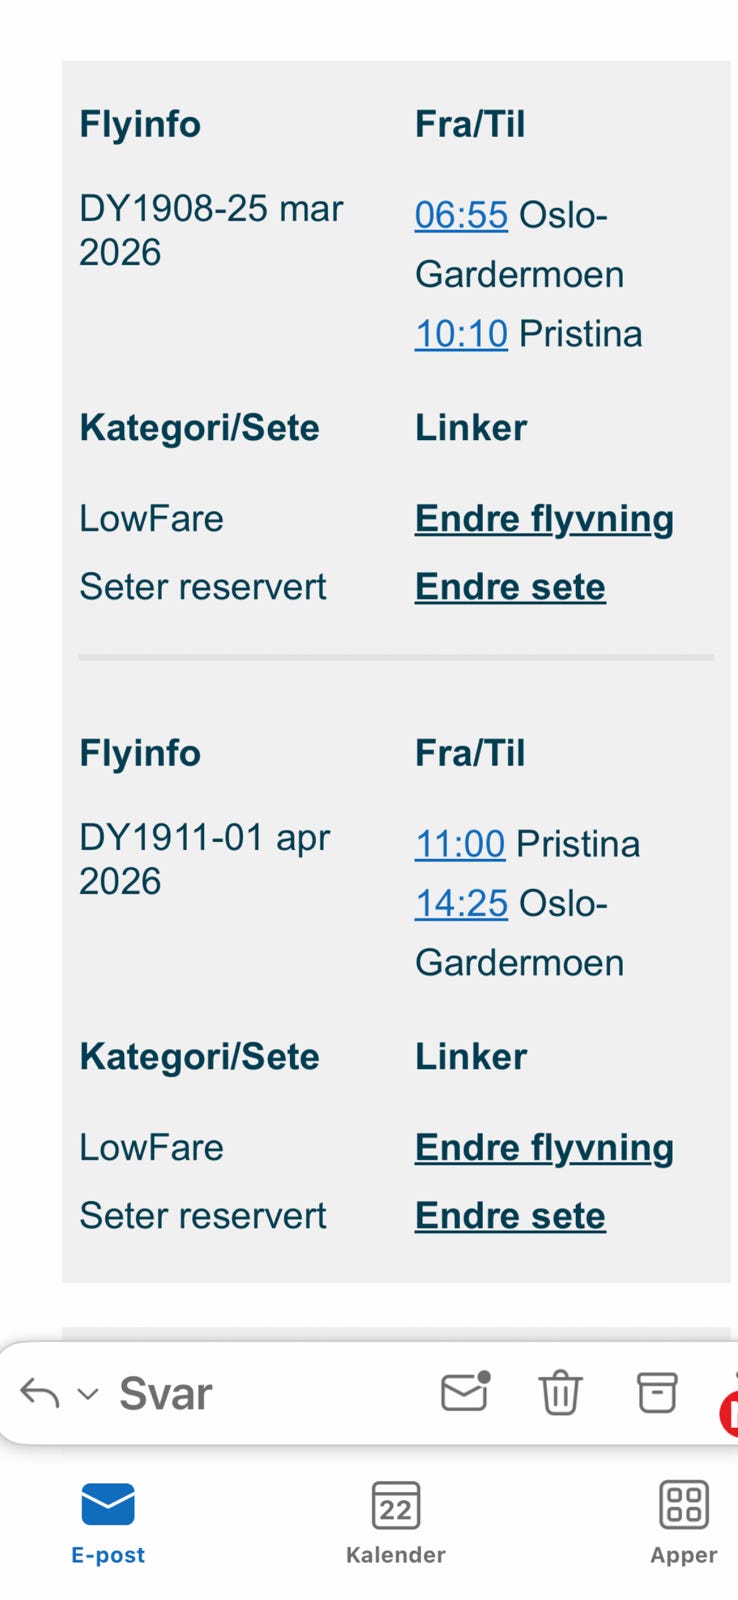Image resolution: width=738 pixels, height=1600 pixels.
Task: Switch to the Kalender tab
Action: [396, 1524]
